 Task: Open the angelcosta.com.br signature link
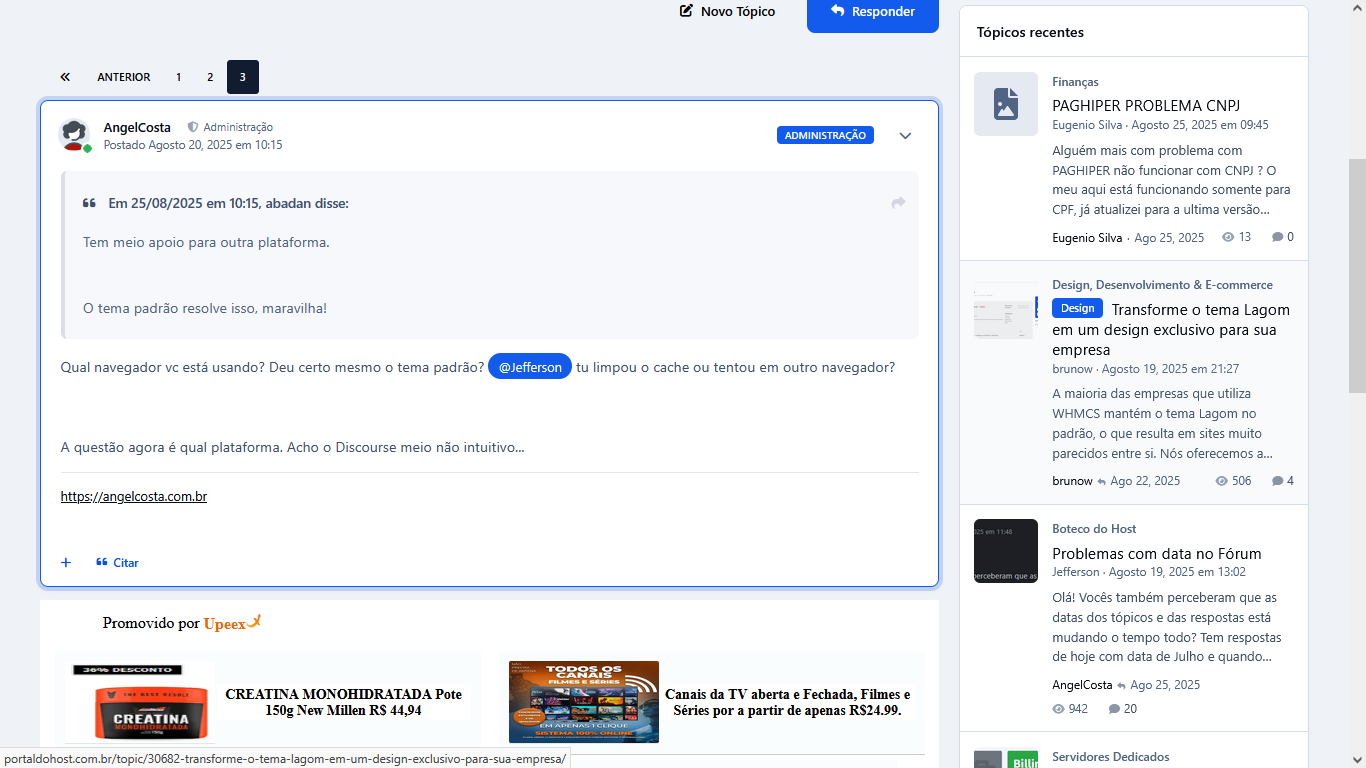[x=134, y=496]
